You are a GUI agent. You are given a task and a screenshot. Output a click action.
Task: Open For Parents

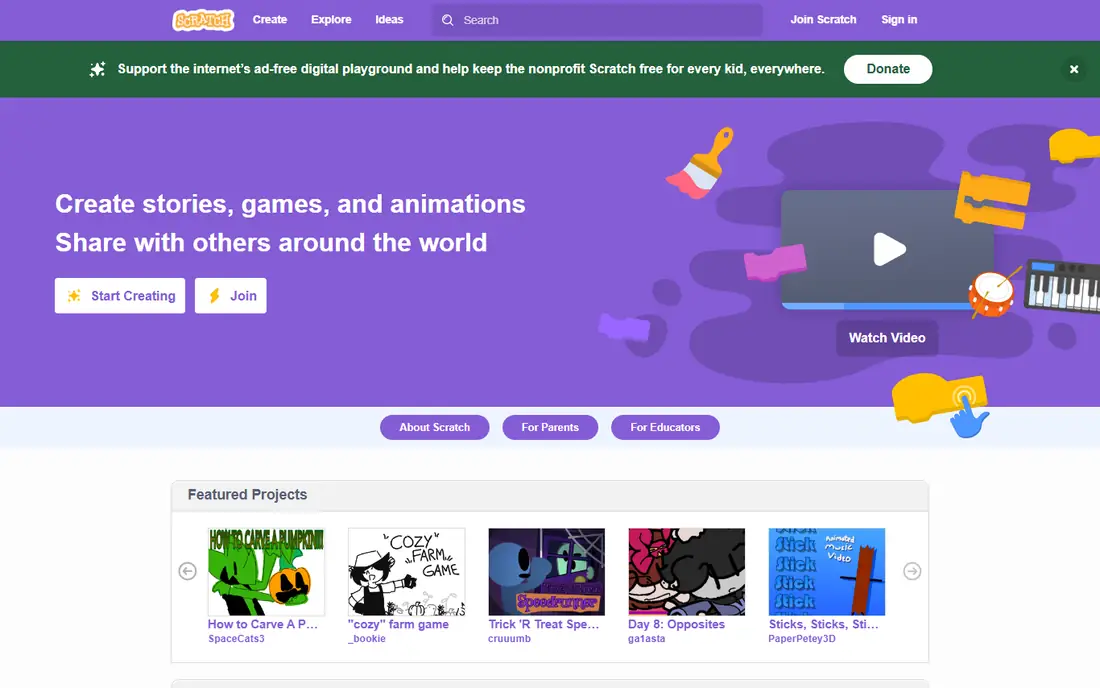click(x=550, y=427)
